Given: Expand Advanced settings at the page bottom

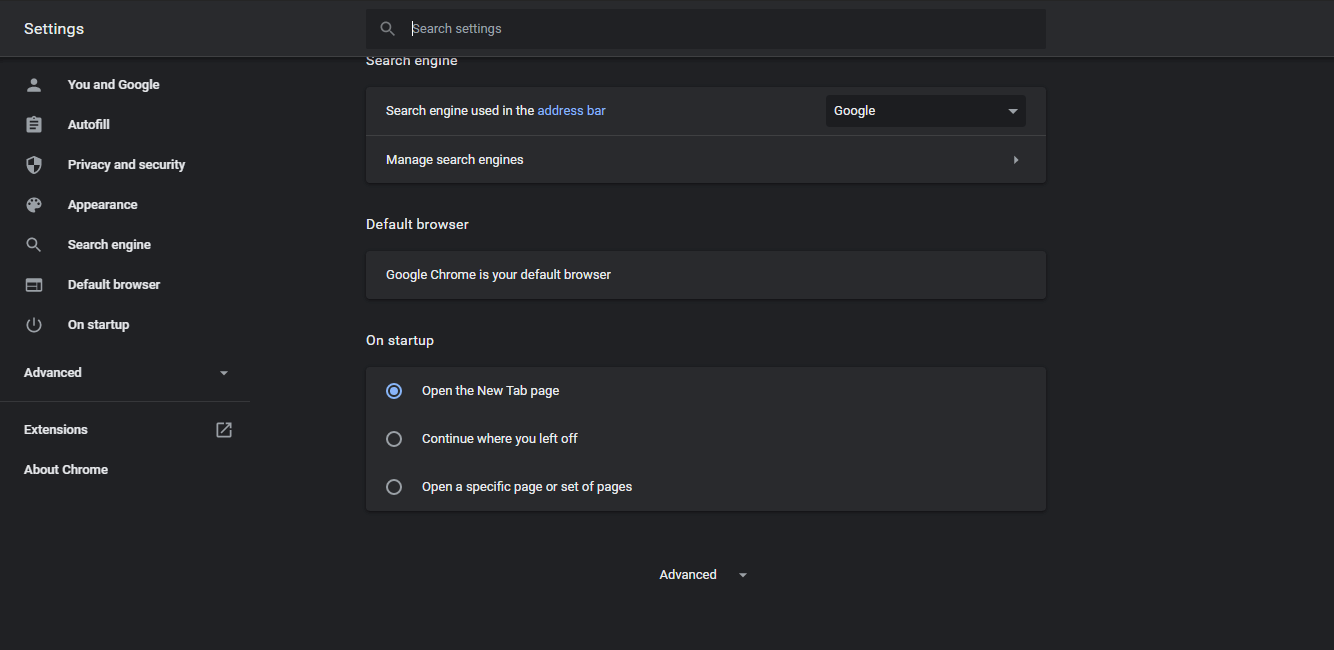Looking at the screenshot, I should point(703,575).
